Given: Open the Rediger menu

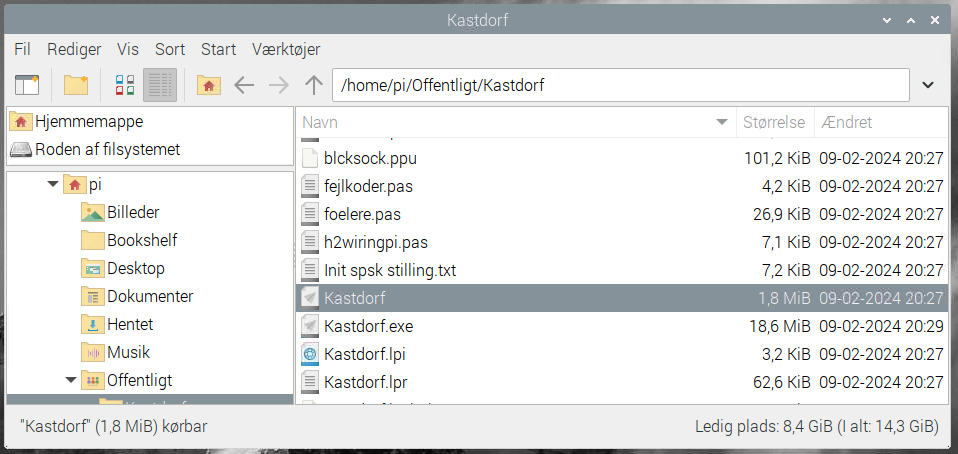Looking at the screenshot, I should 74,49.
